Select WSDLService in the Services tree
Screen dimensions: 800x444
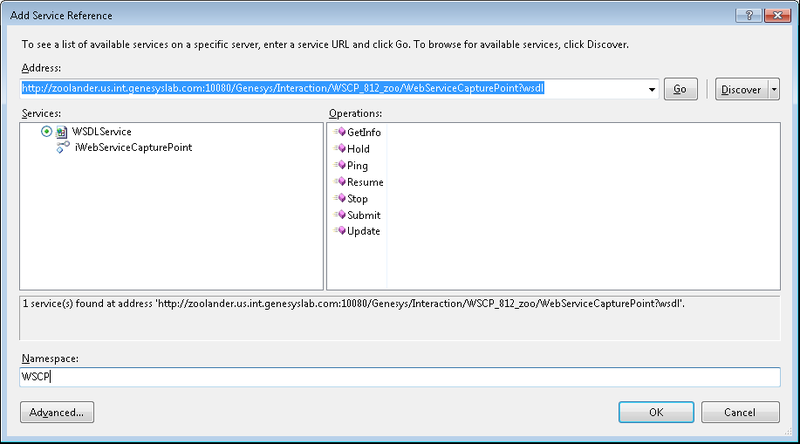[102, 132]
